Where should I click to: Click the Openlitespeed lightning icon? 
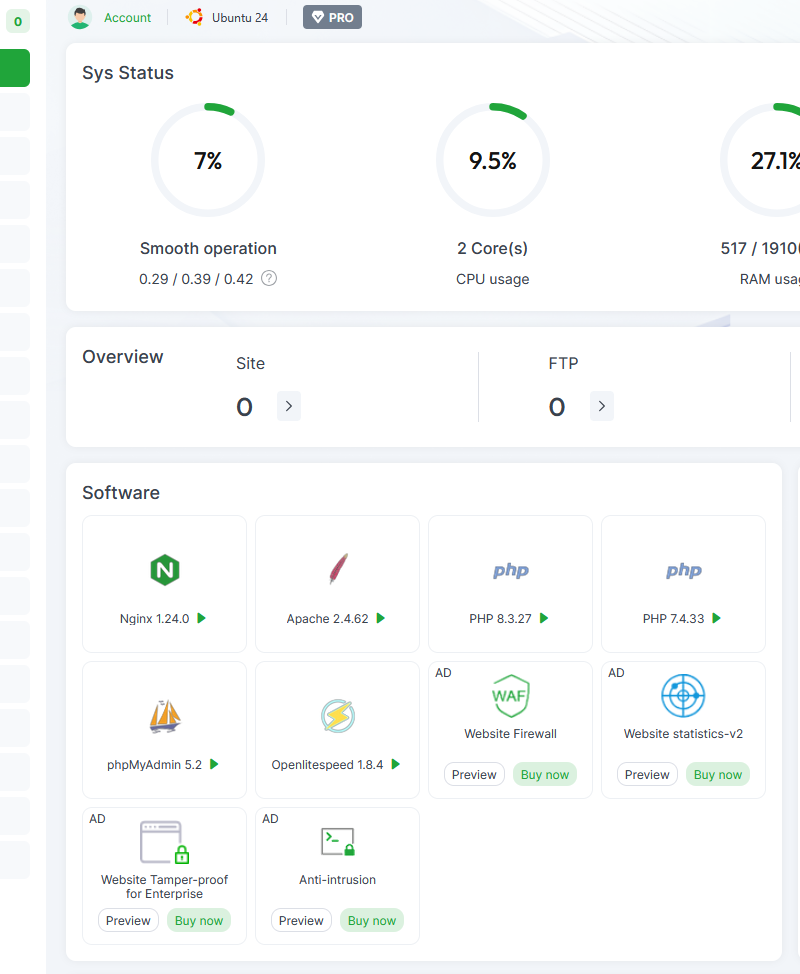(338, 716)
